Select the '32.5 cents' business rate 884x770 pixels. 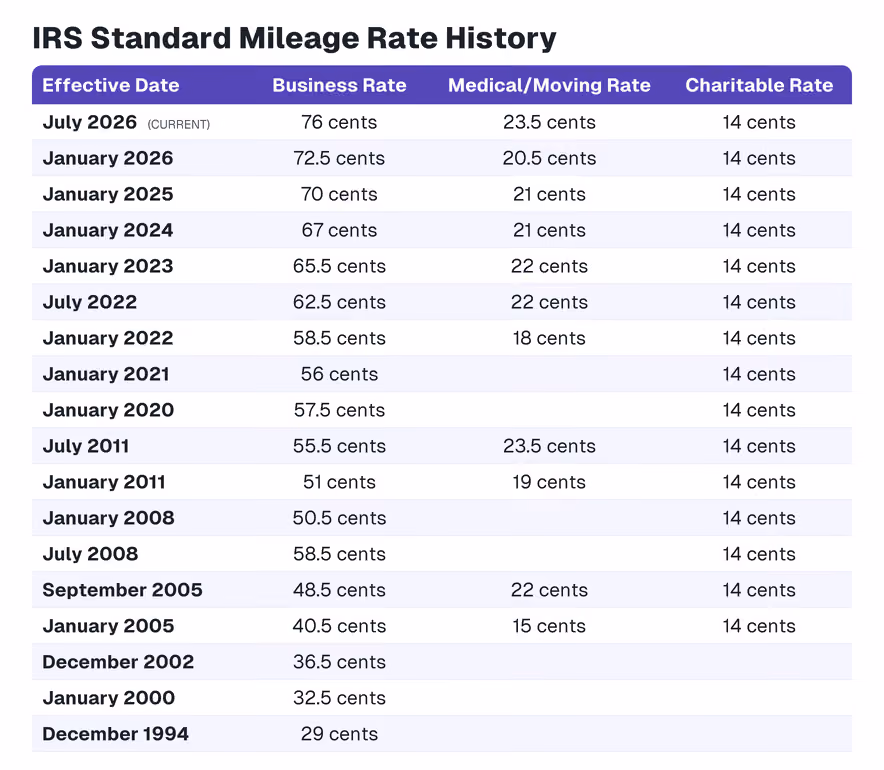(x=339, y=698)
